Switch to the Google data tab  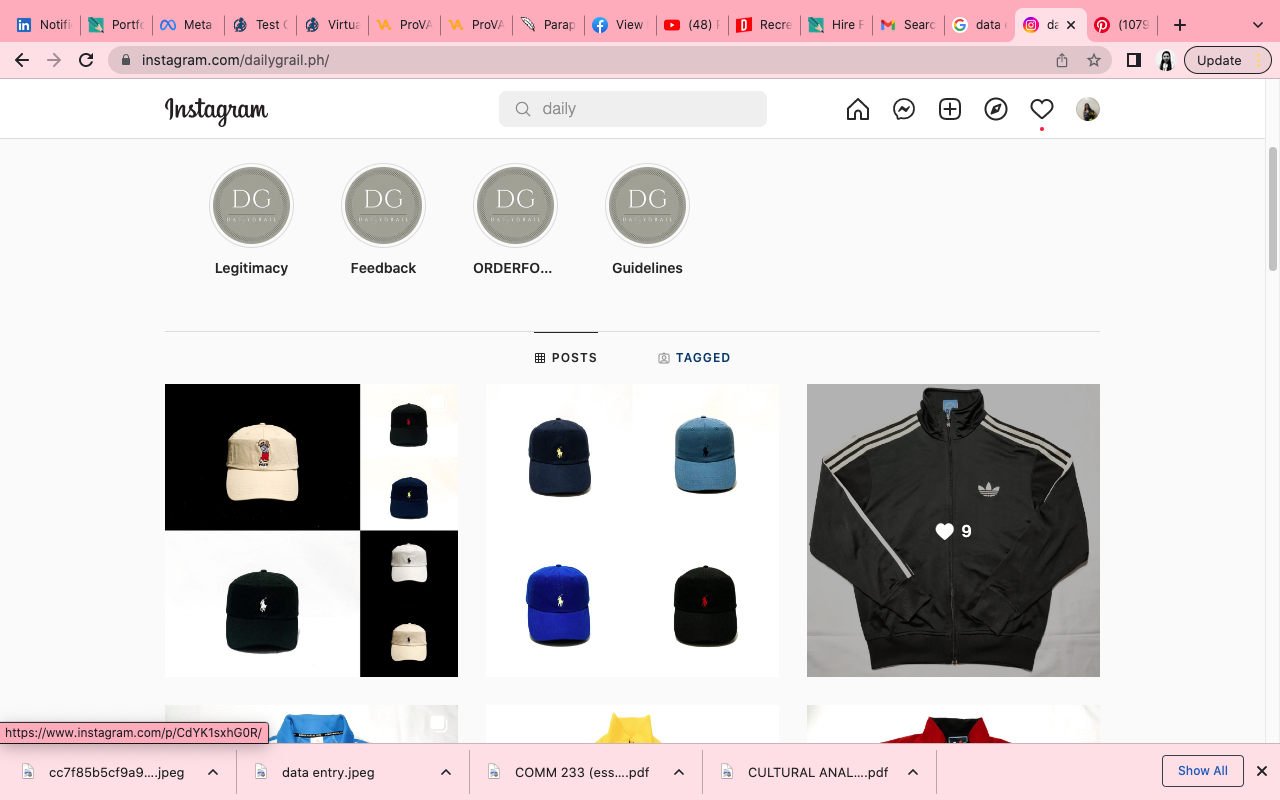(979, 25)
